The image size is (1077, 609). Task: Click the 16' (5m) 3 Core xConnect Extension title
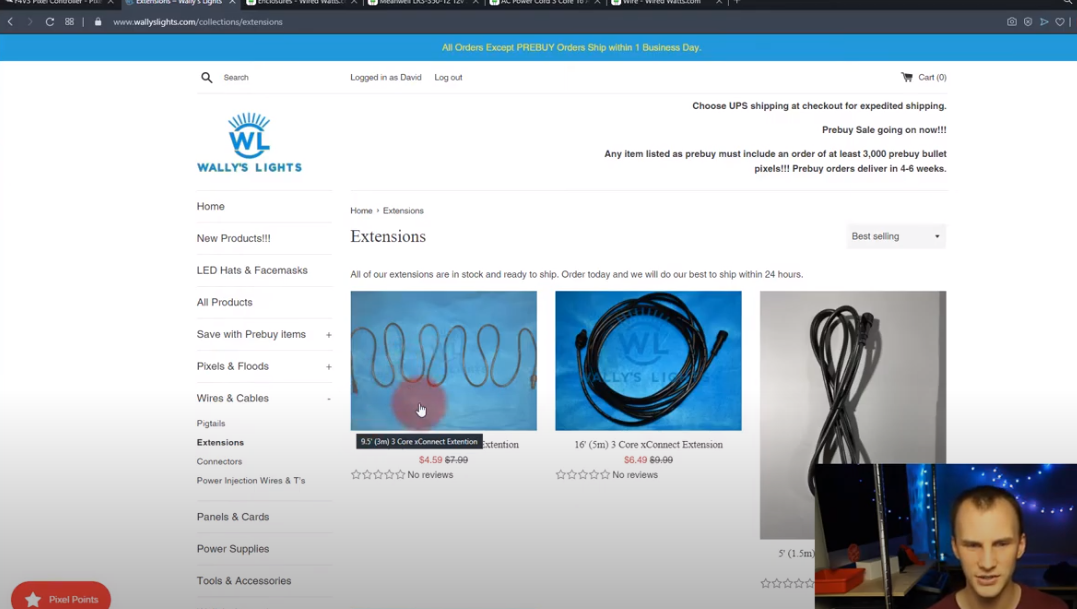[648, 445]
